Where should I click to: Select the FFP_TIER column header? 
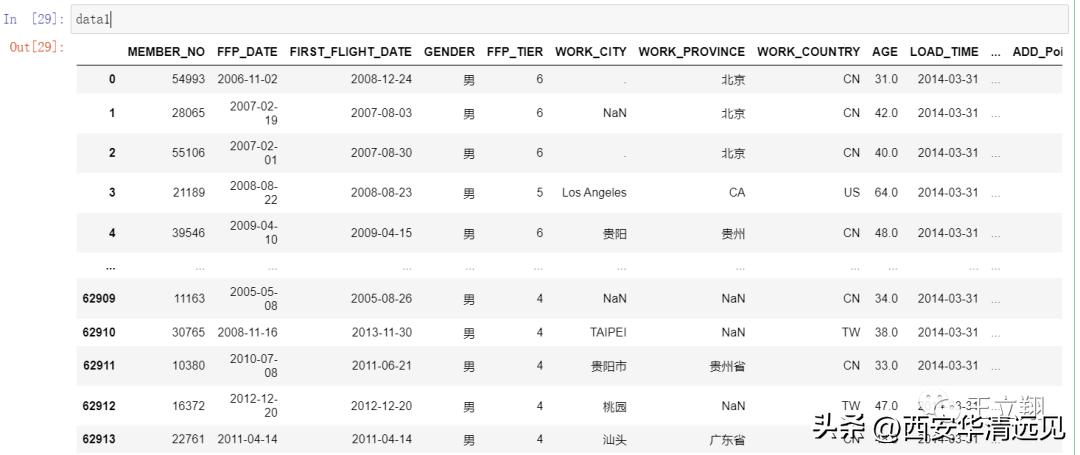pyautogui.click(x=515, y=52)
